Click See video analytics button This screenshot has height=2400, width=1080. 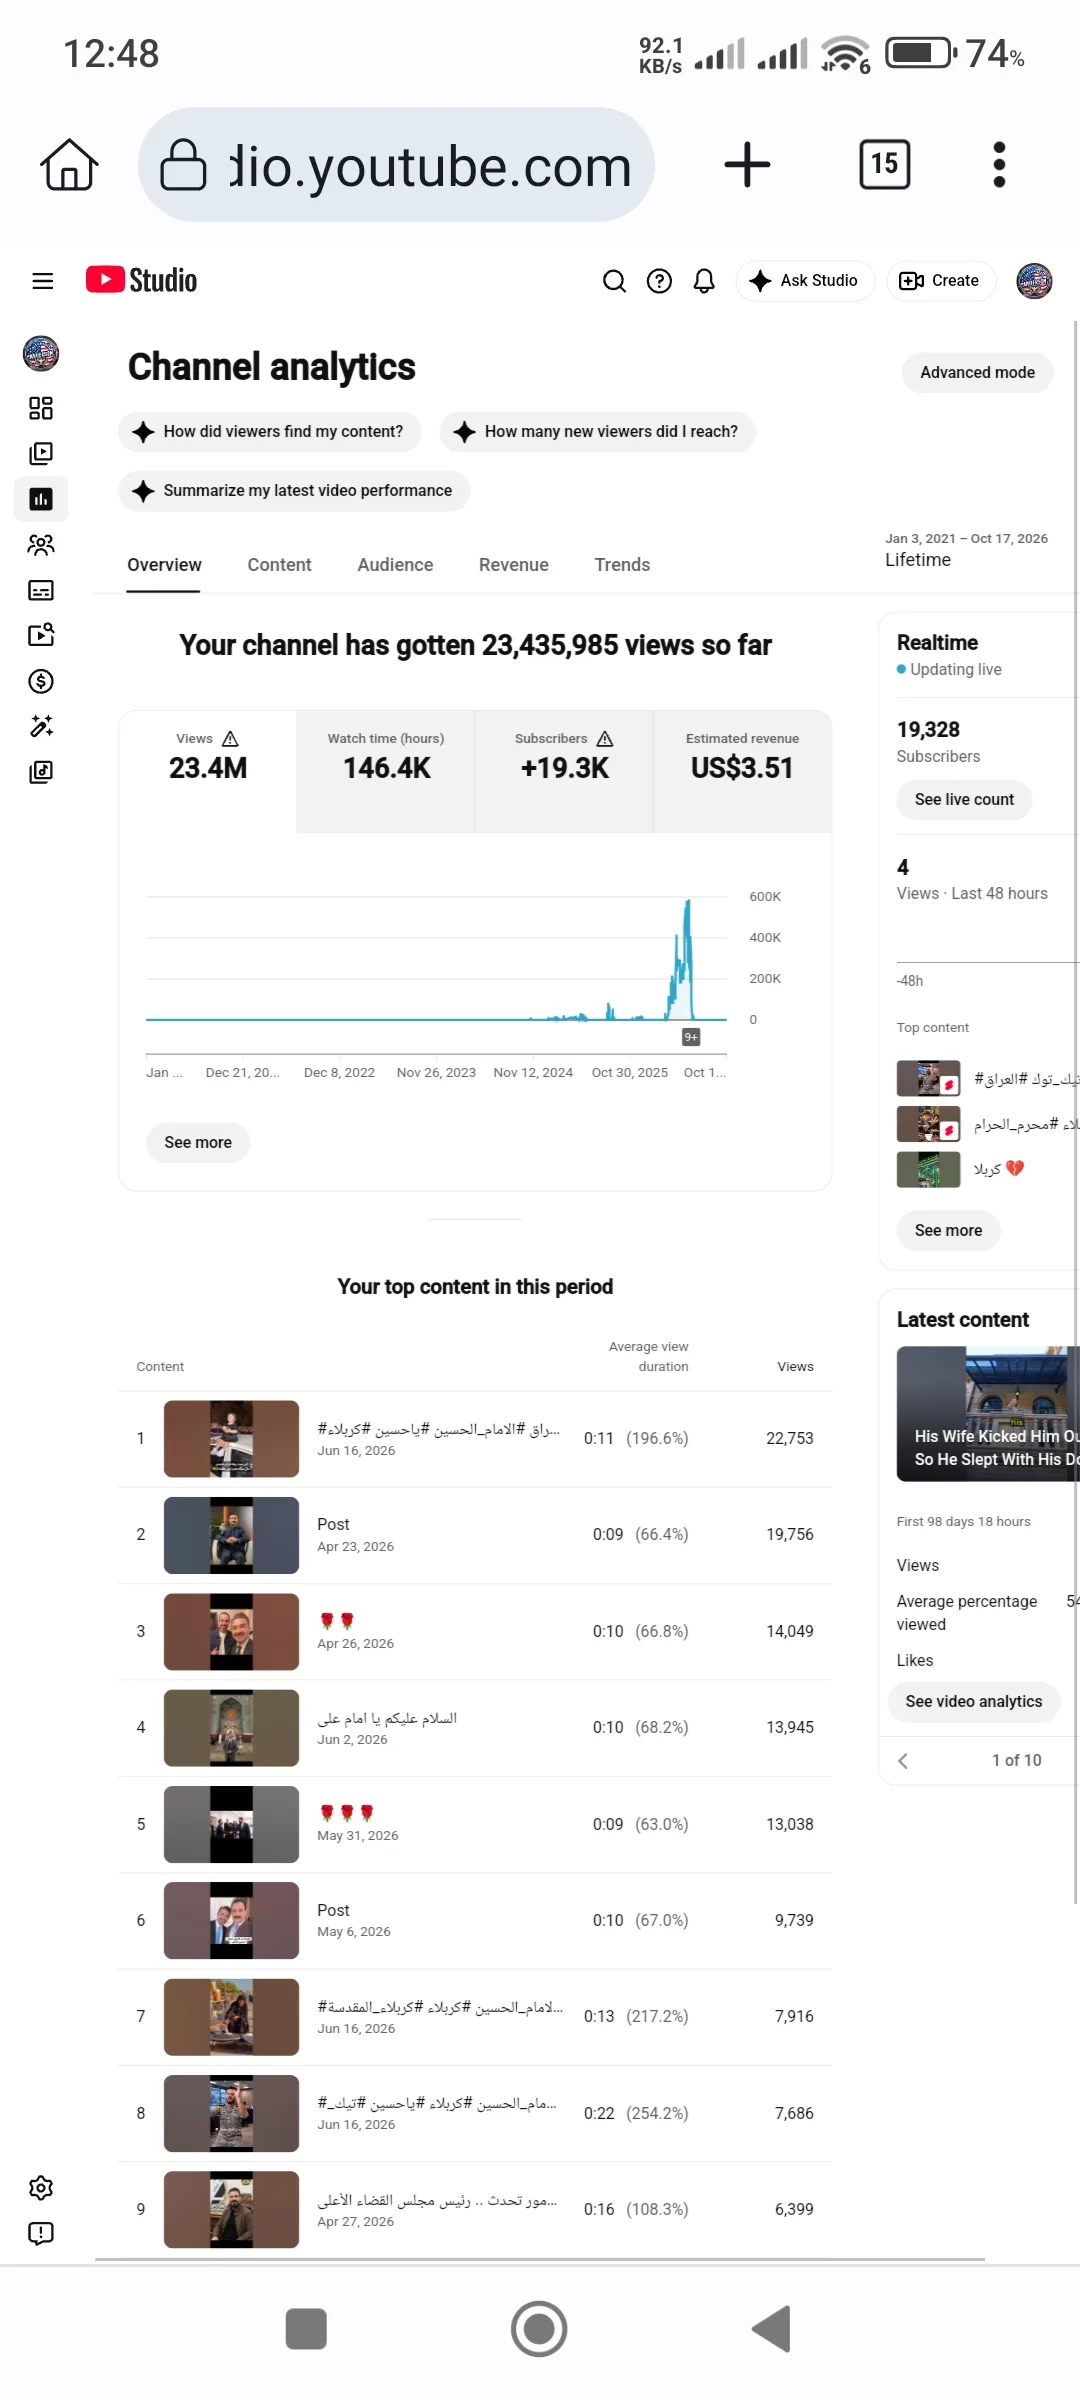973,1702
